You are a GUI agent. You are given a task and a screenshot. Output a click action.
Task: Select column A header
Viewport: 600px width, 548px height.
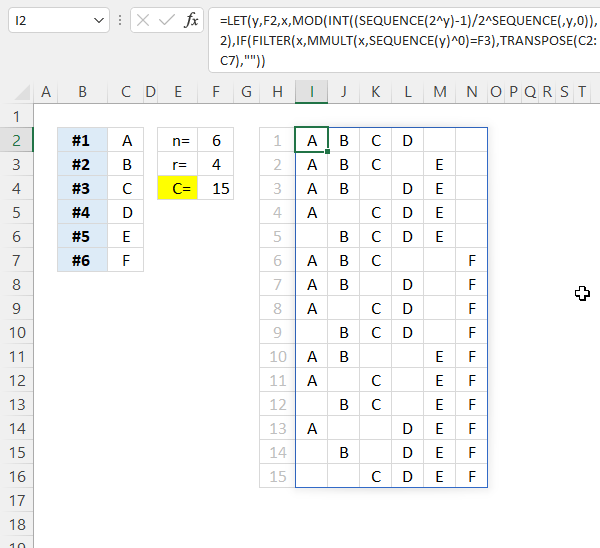[x=46, y=92]
